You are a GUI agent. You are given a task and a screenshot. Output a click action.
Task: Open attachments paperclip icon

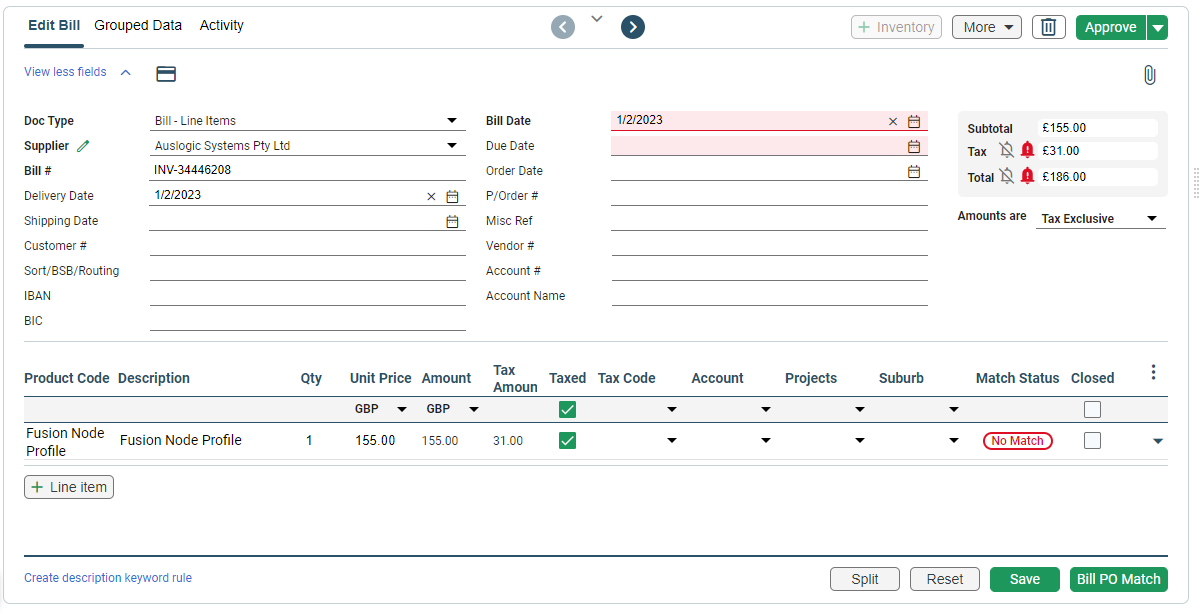(x=1150, y=74)
